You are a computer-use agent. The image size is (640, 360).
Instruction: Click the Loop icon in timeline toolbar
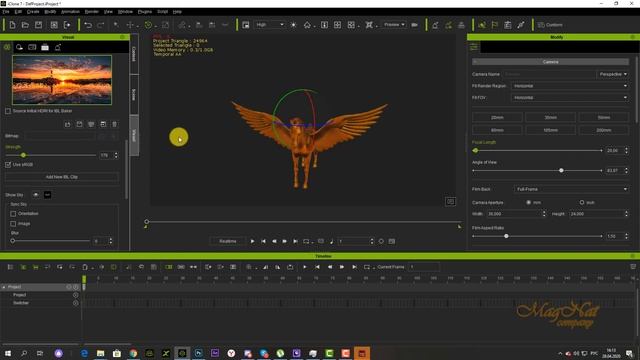367,267
